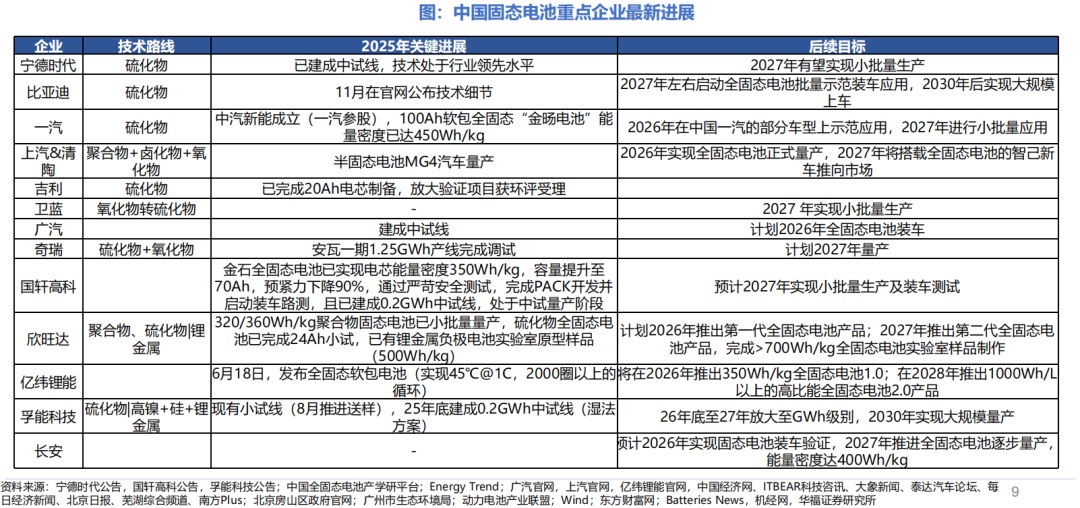Click the 6月18日 发布全固态软包电池 cell

tap(414, 384)
